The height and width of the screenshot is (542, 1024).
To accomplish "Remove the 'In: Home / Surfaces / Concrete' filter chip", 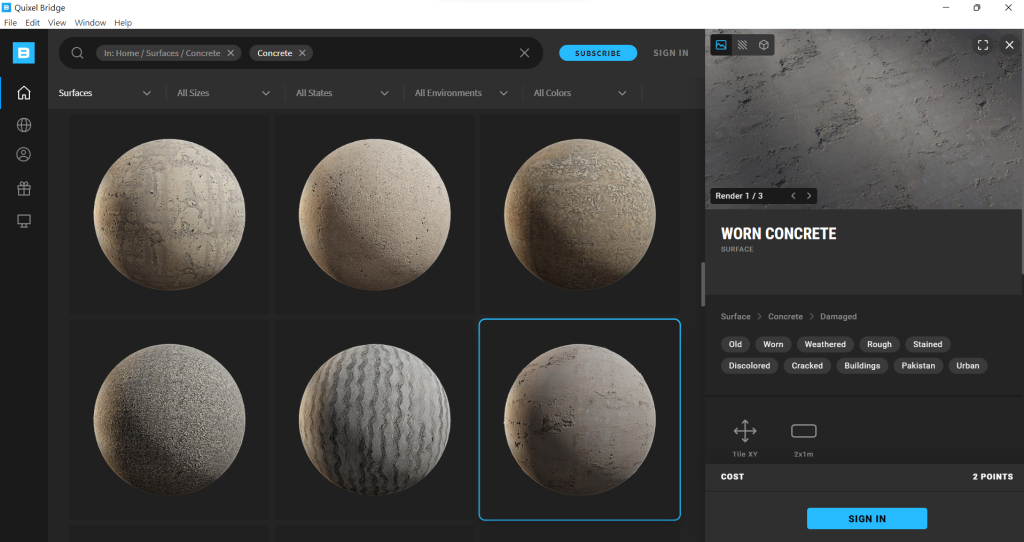I will (231, 53).
